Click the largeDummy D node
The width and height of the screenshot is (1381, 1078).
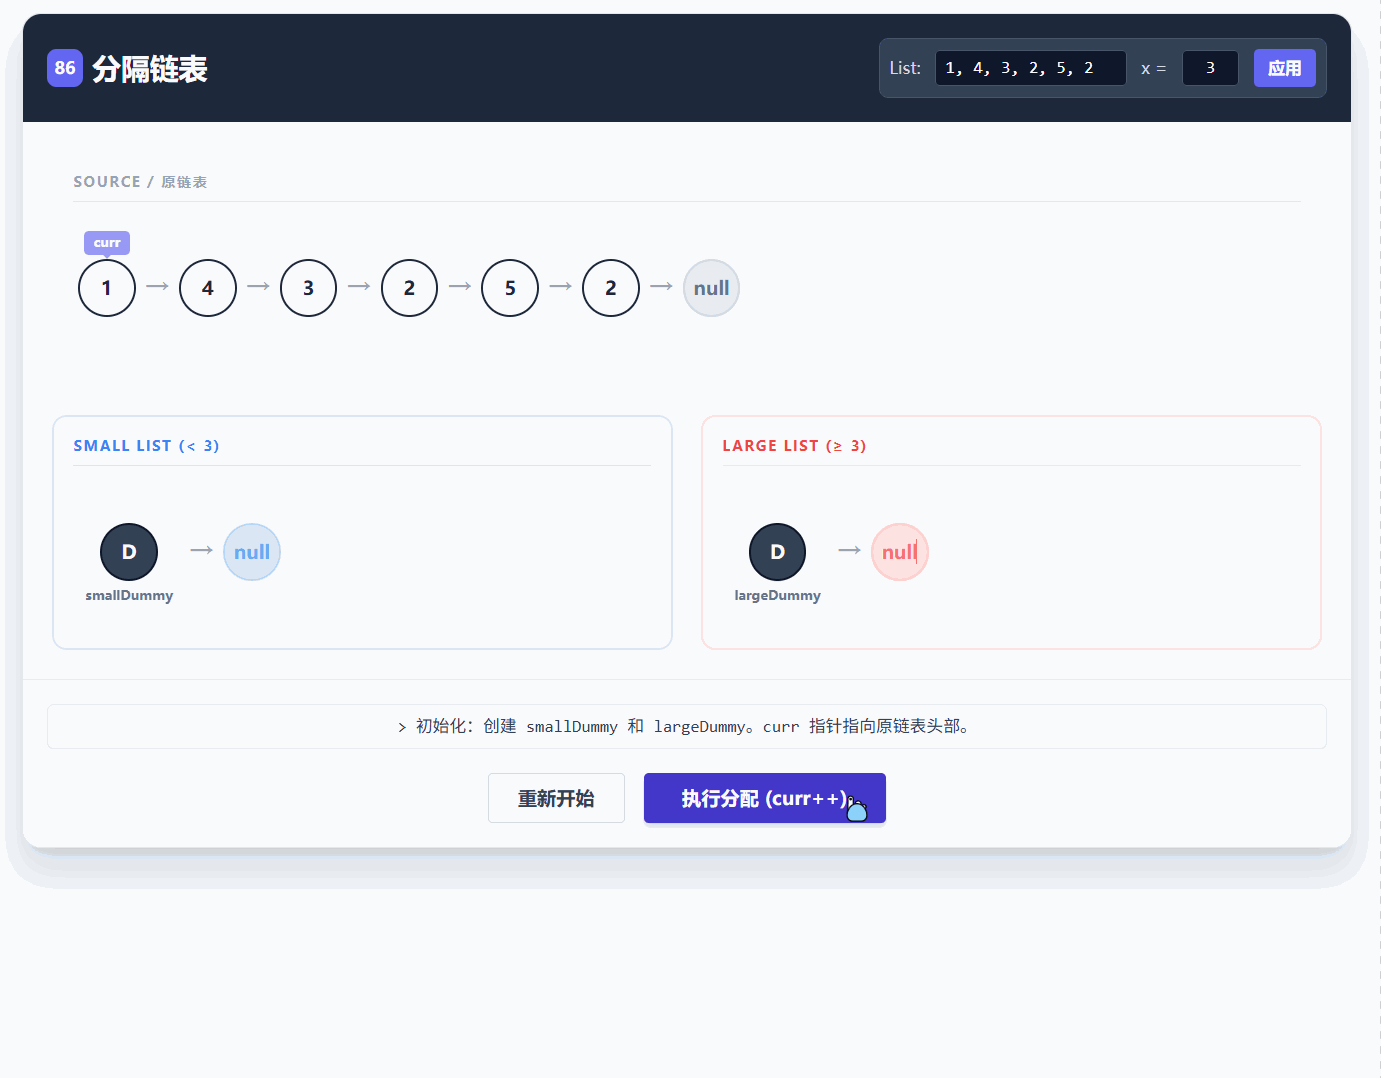click(x=777, y=552)
